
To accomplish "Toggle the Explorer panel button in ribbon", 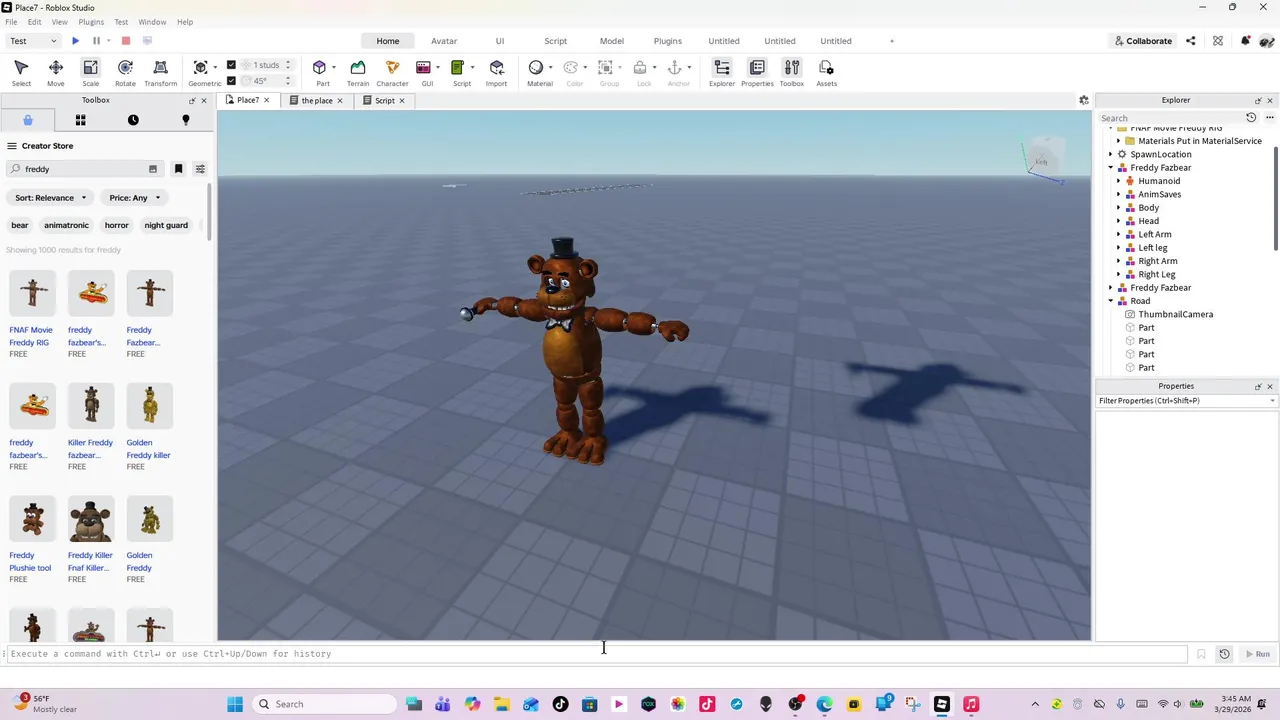I will tap(722, 72).
